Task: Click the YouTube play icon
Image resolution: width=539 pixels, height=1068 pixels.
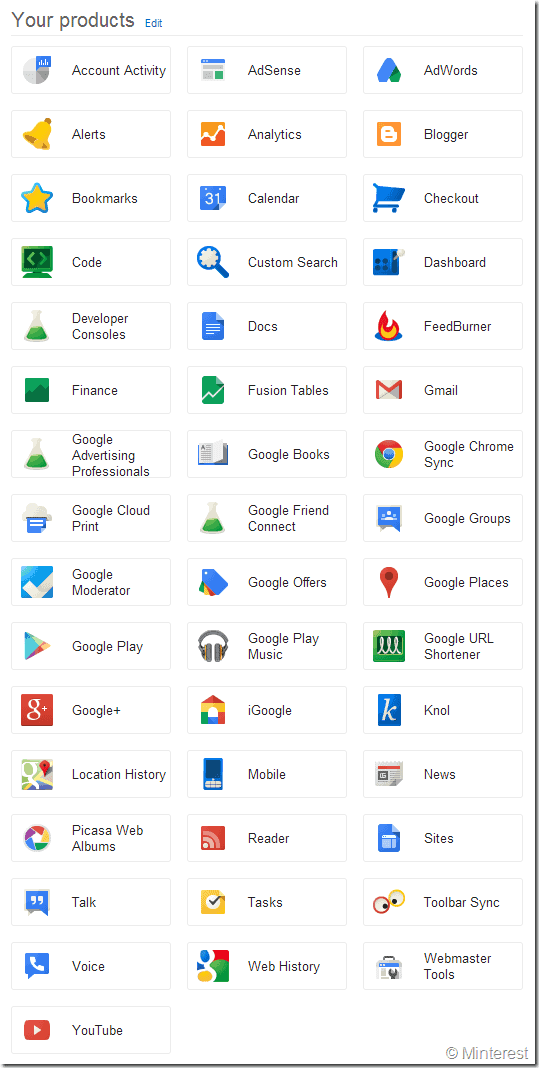Action: click(x=37, y=1030)
